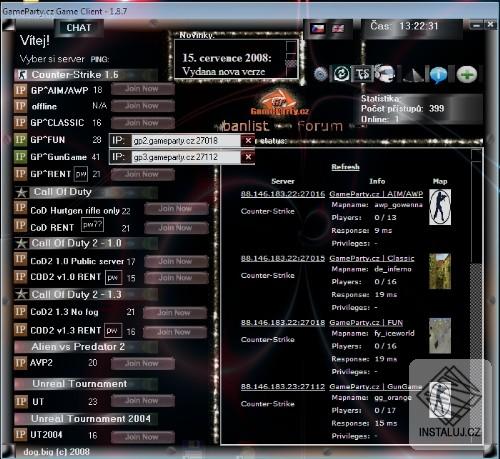Join Now for CoD Hurtgen rifle only
The height and width of the screenshot is (459, 500).
176,209
